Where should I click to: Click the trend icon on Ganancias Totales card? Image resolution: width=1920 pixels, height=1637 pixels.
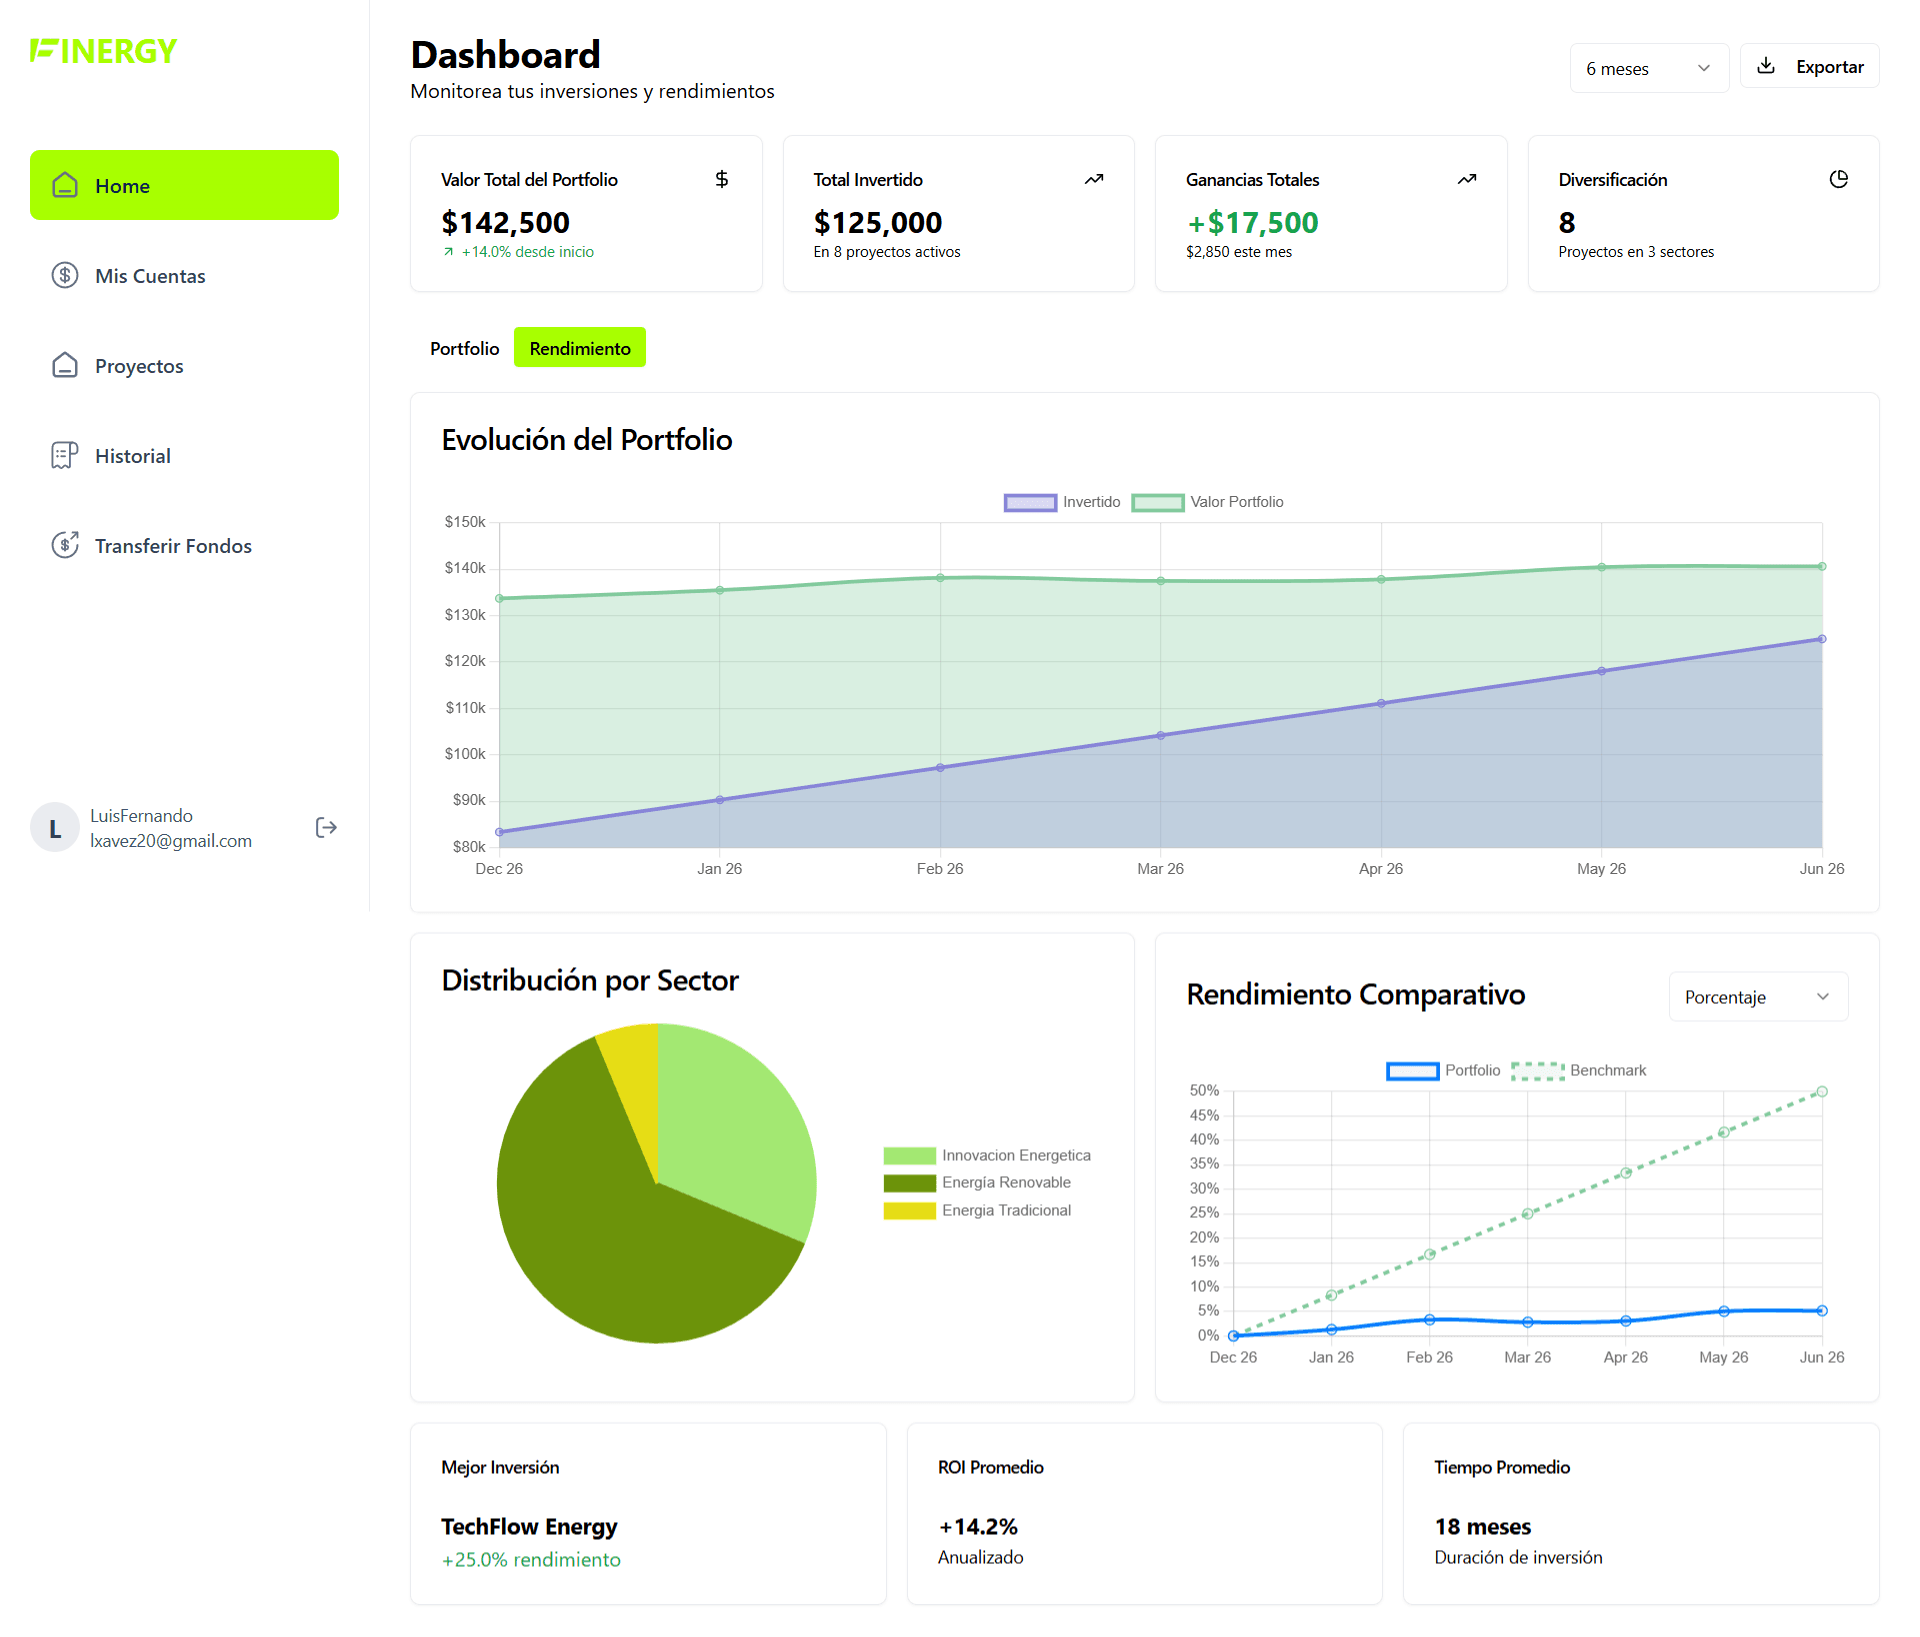(x=1466, y=179)
